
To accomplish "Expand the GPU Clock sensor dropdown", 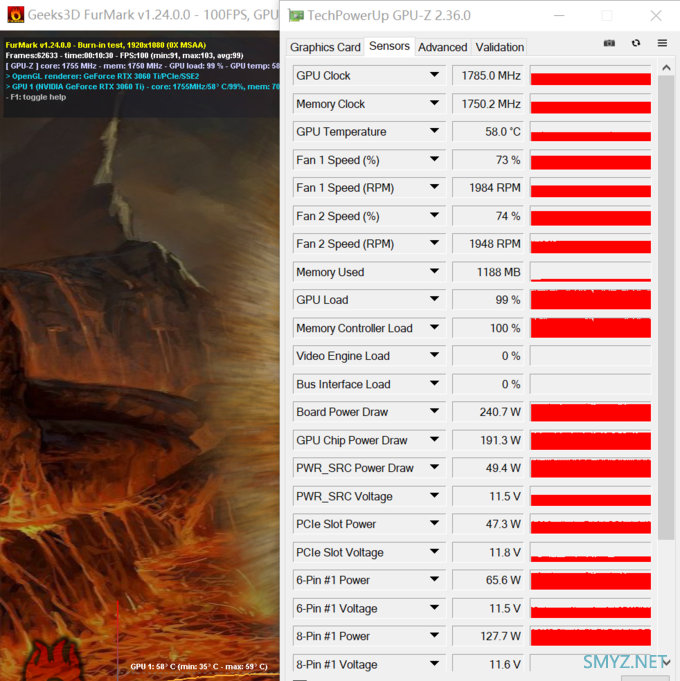I will (435, 75).
